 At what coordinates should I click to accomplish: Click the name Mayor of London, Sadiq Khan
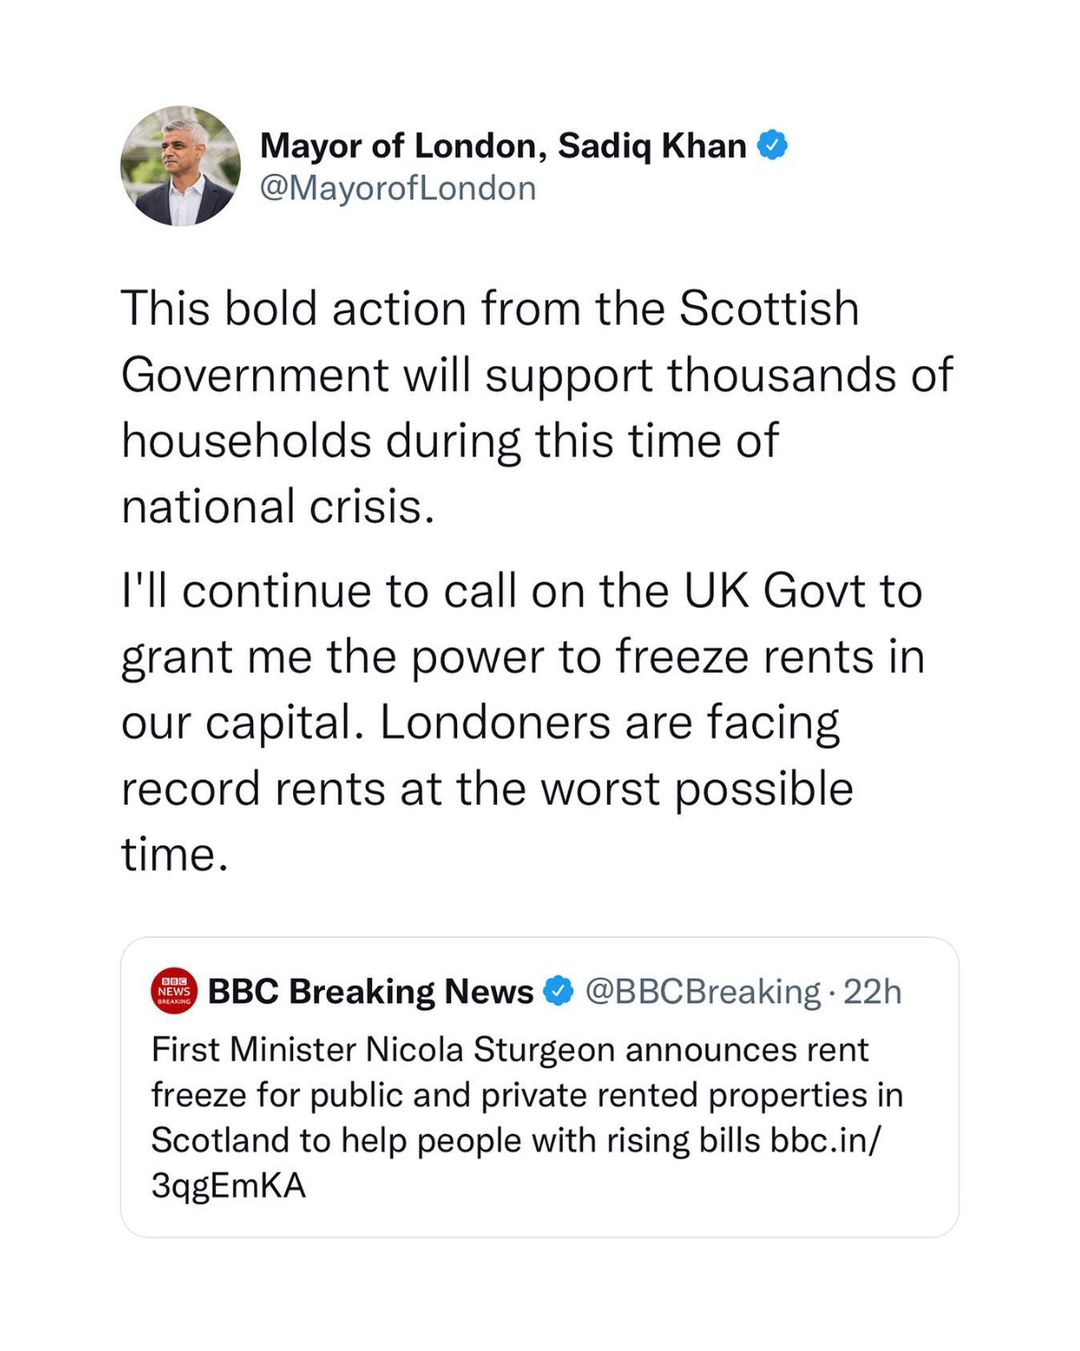click(503, 146)
